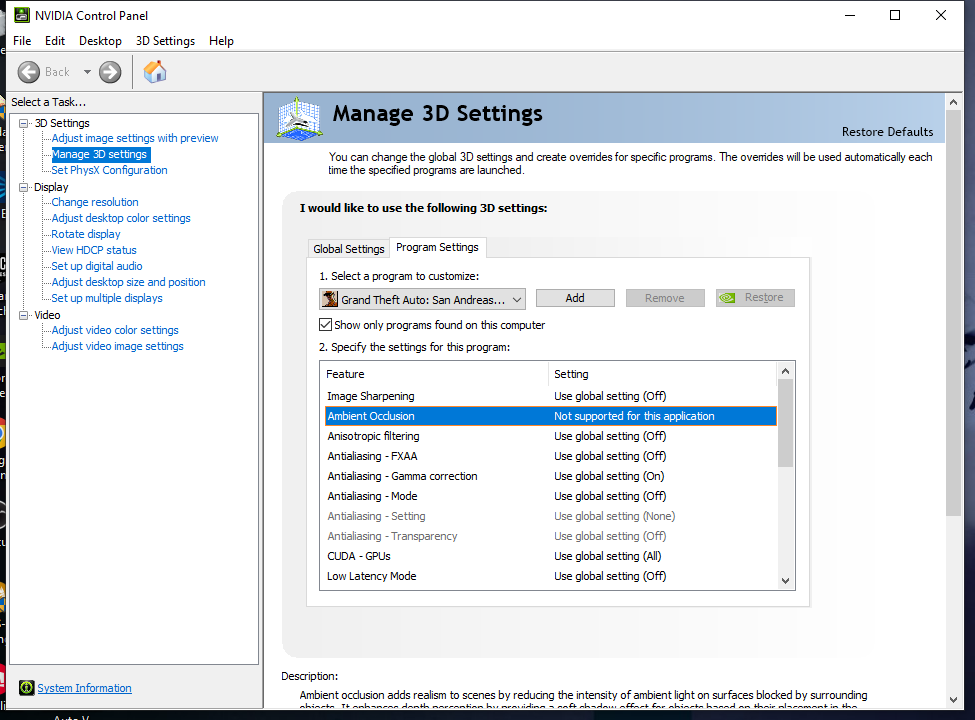Maximize the NVIDIA Control Panel window
The width and height of the screenshot is (975, 720).
[x=895, y=15]
